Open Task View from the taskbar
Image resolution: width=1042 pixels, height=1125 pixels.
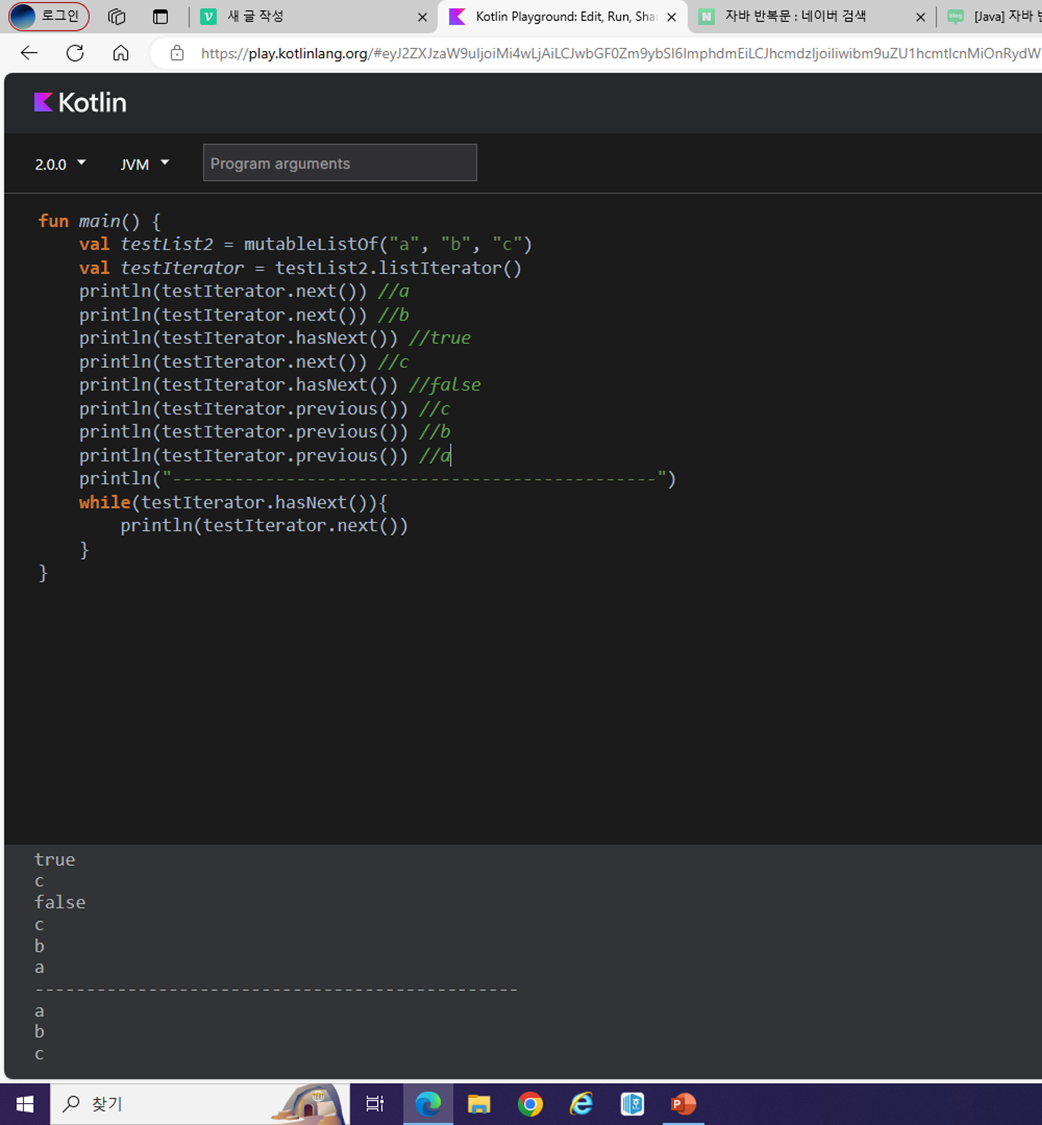(x=374, y=1103)
